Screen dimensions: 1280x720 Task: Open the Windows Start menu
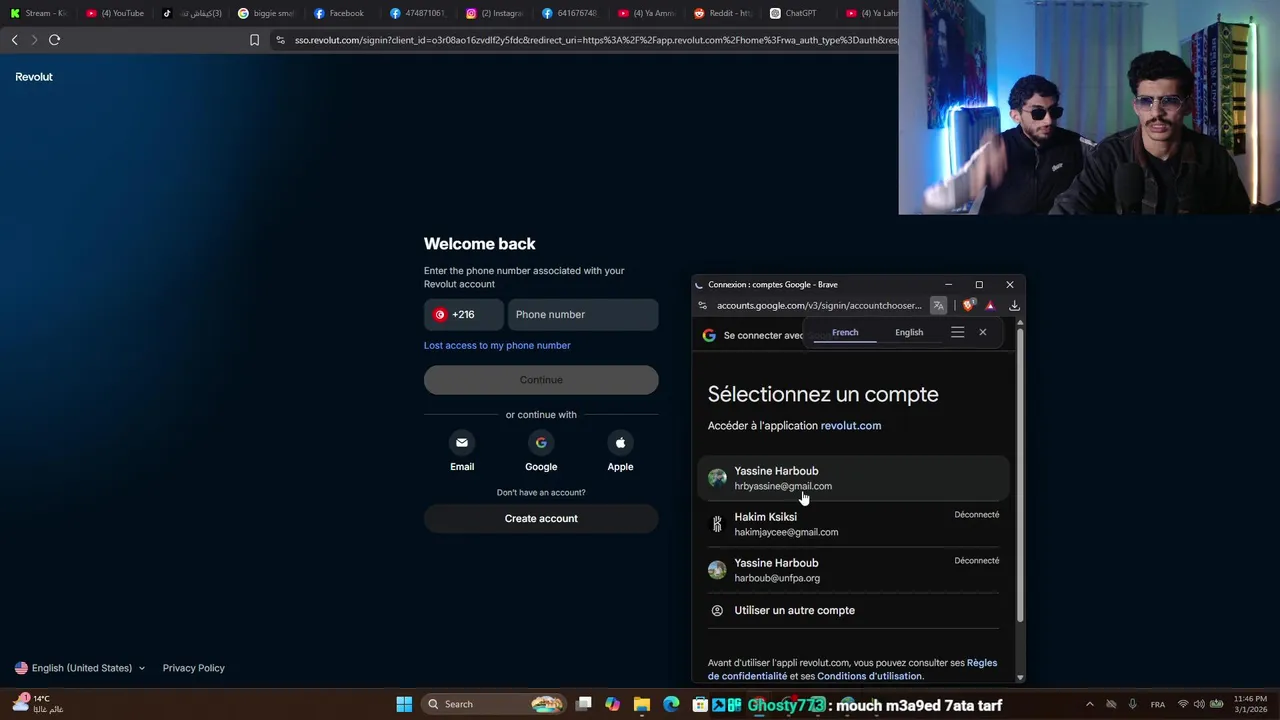(x=404, y=704)
